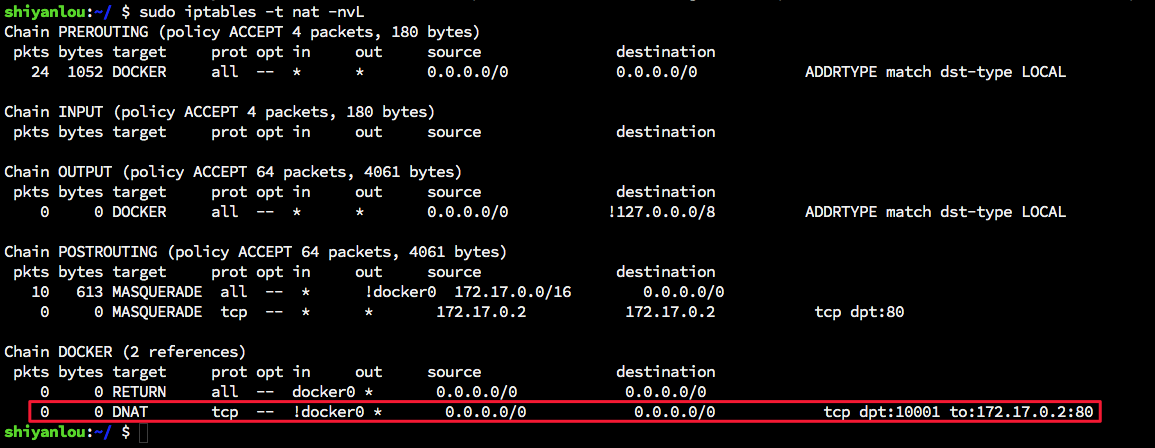Click the Chain INPUT header line
This screenshot has height=448, width=1155.
point(220,112)
